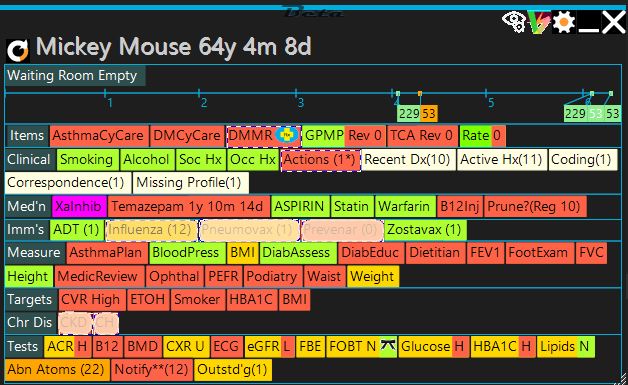Click the ASPIRIN medication tile
Viewport: 628px width, 385px height.
300,206
